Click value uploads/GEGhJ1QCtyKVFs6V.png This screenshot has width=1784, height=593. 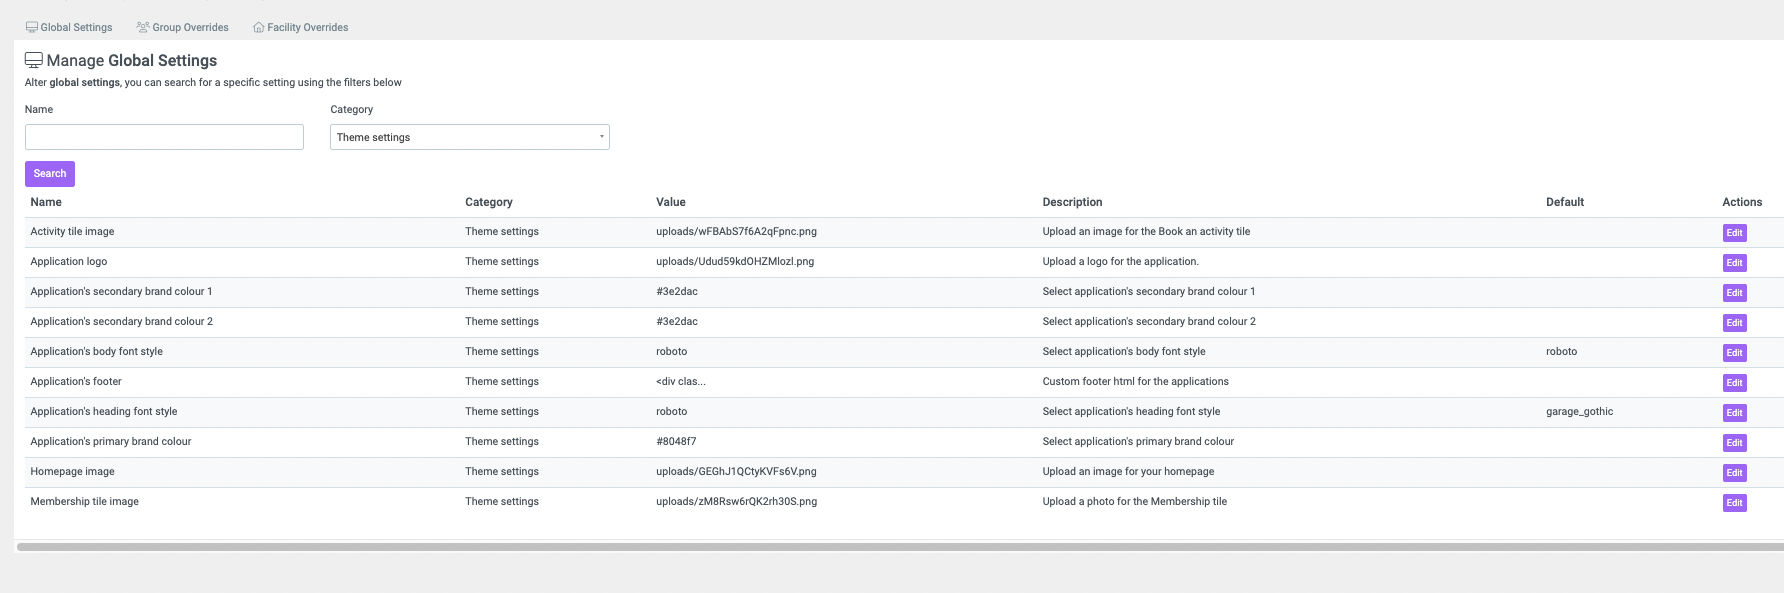click(x=736, y=472)
